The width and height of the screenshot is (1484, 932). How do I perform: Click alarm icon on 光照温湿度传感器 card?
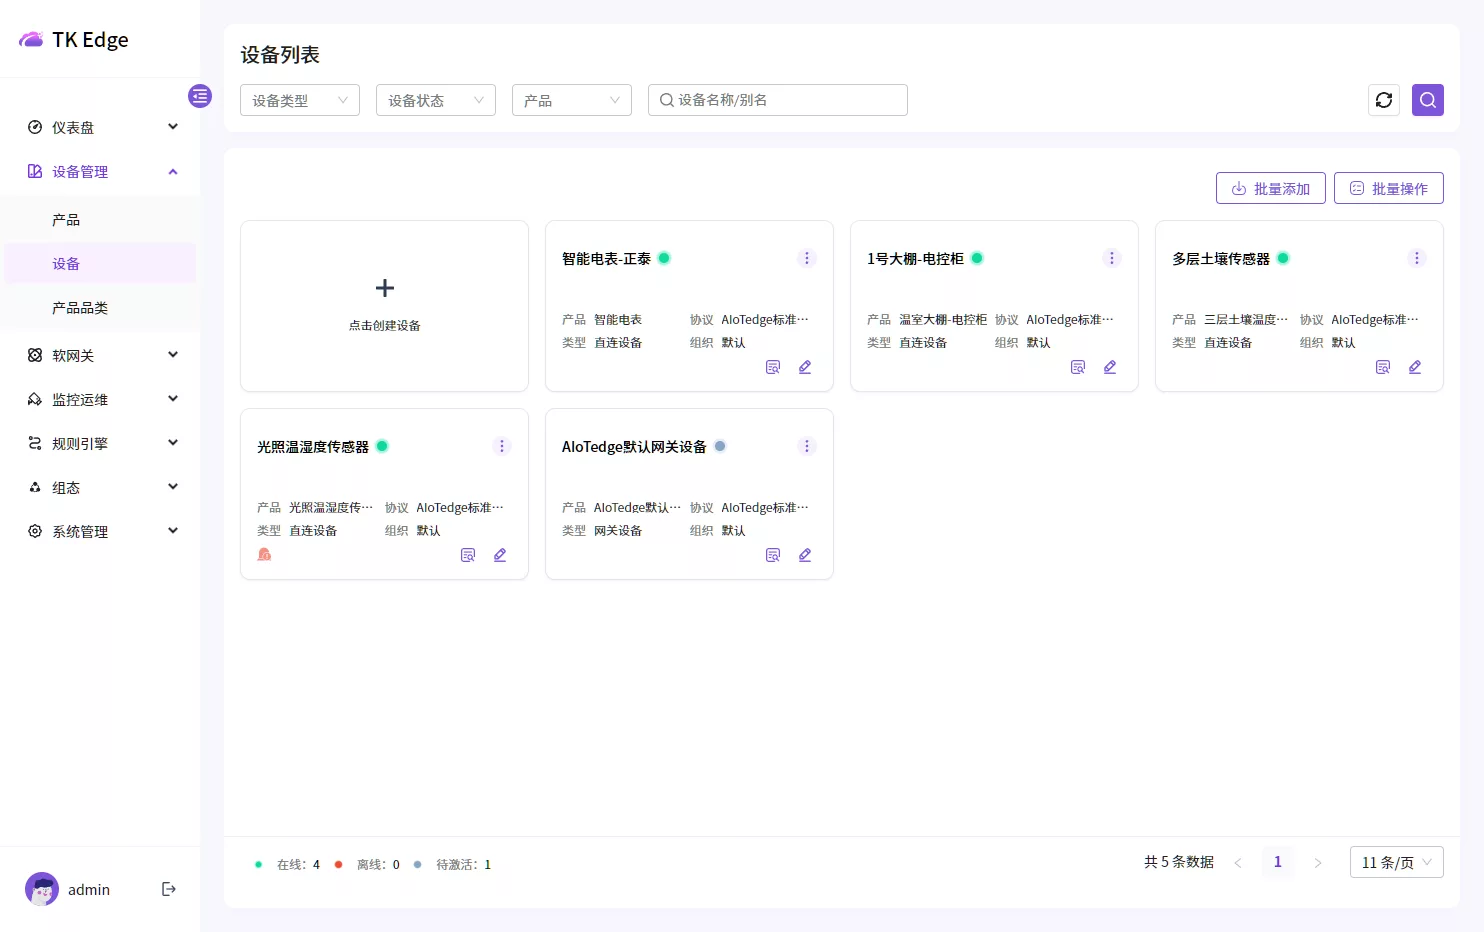[x=265, y=554]
